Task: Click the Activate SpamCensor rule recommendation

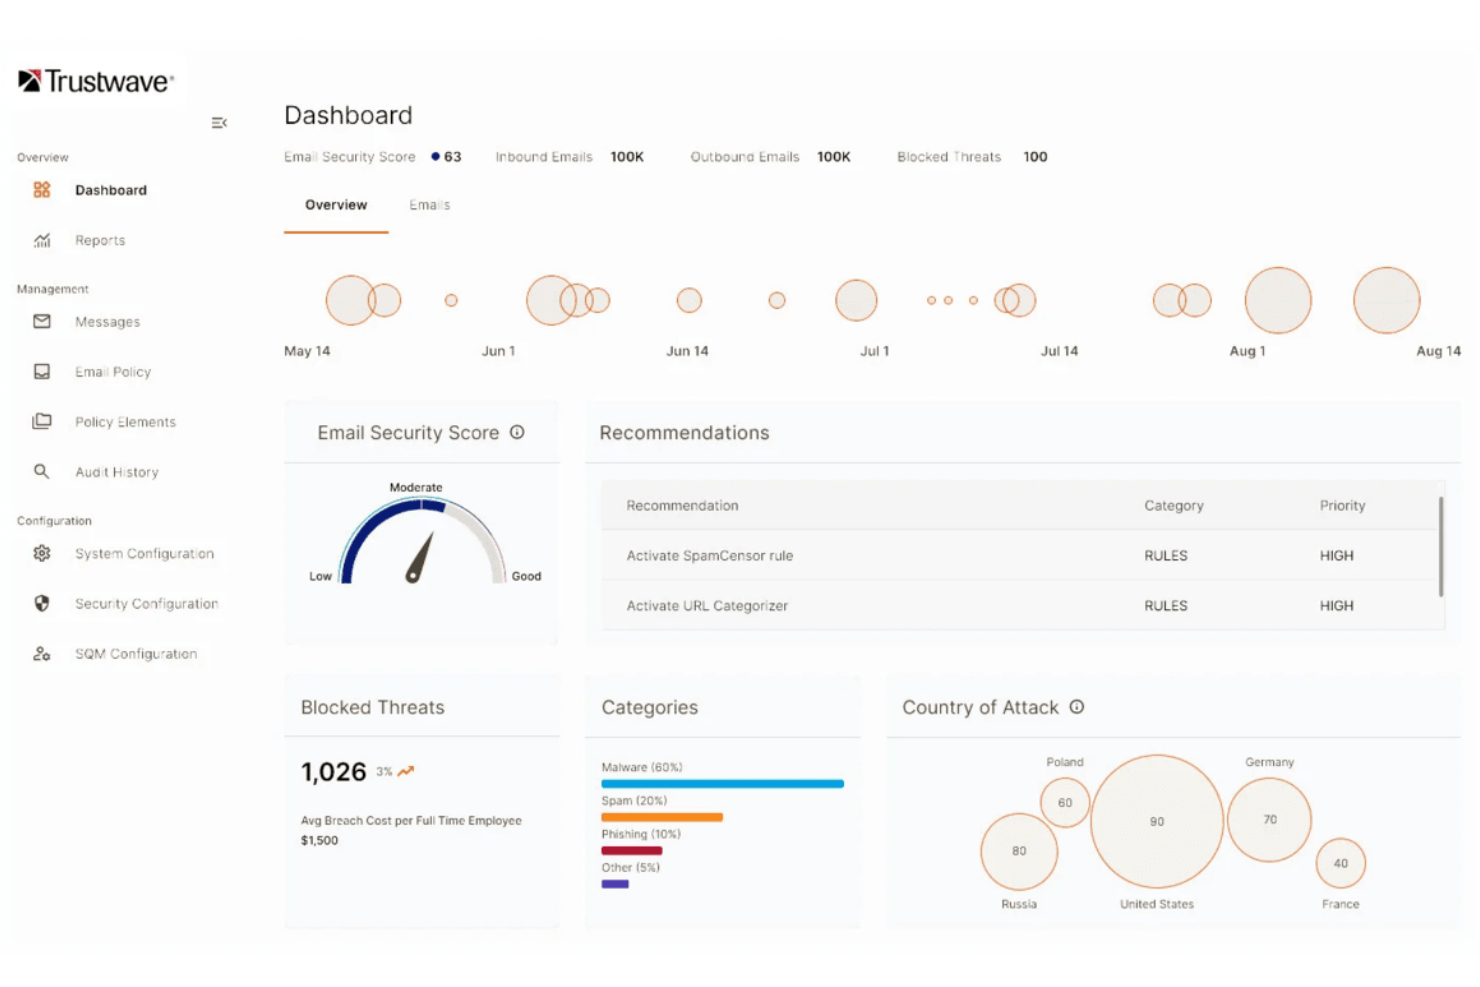Action: coord(709,555)
